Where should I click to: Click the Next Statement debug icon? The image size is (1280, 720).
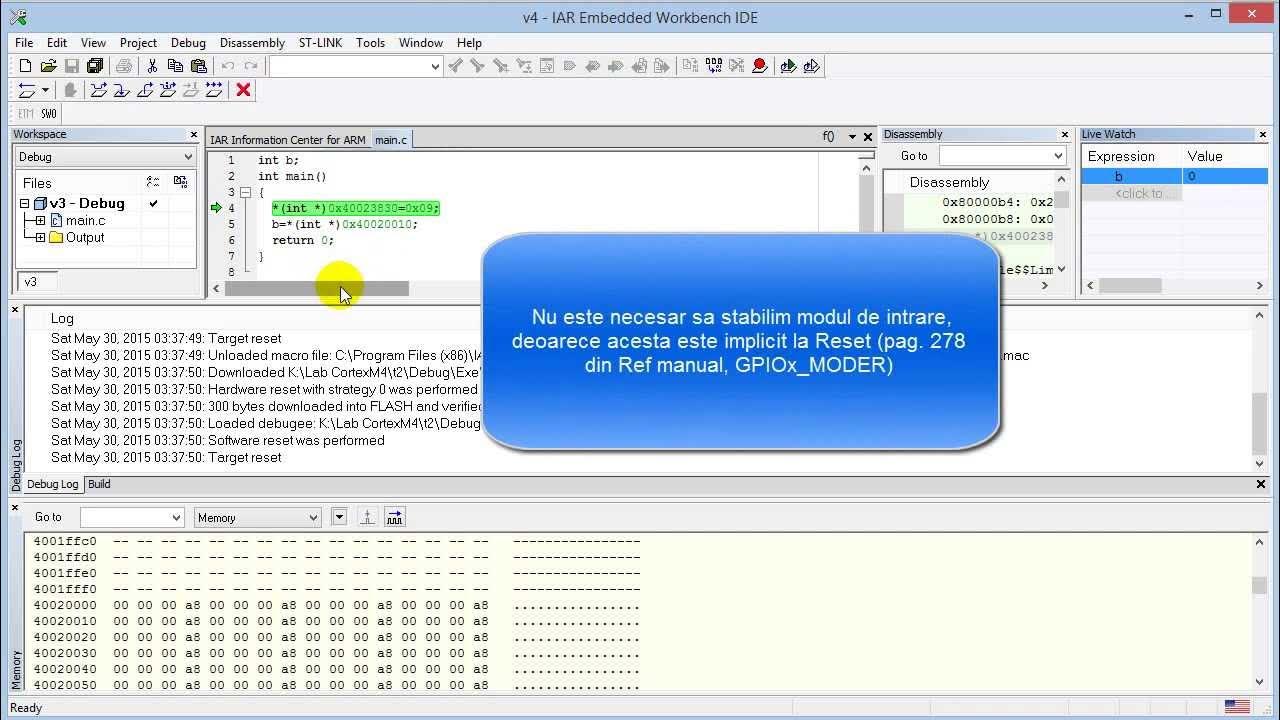(x=167, y=90)
